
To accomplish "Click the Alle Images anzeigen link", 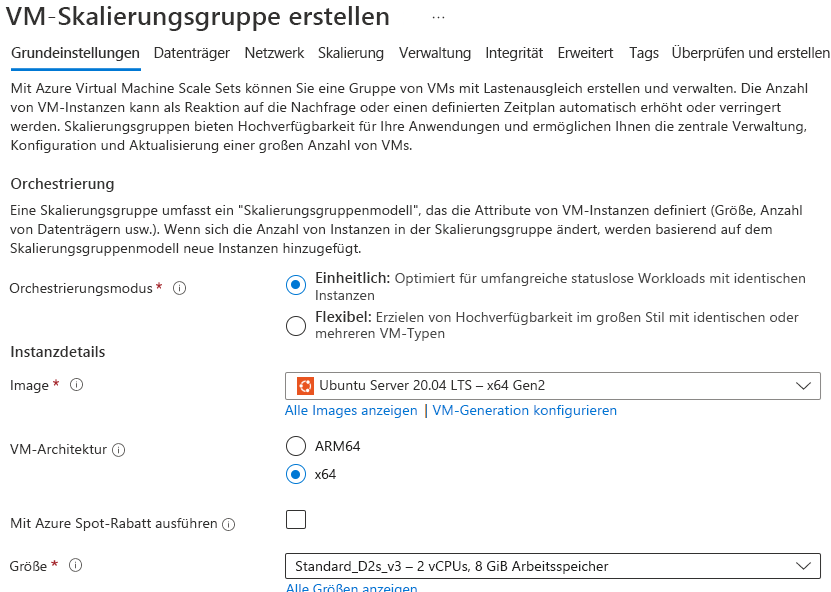I will (x=352, y=410).
